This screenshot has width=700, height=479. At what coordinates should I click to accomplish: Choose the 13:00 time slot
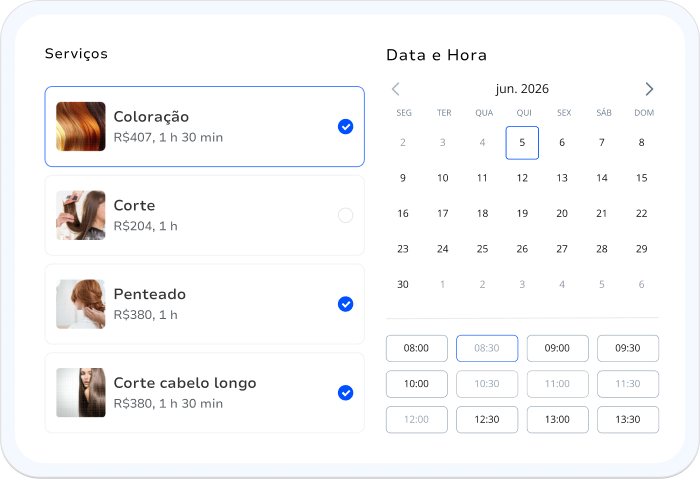[558, 420]
